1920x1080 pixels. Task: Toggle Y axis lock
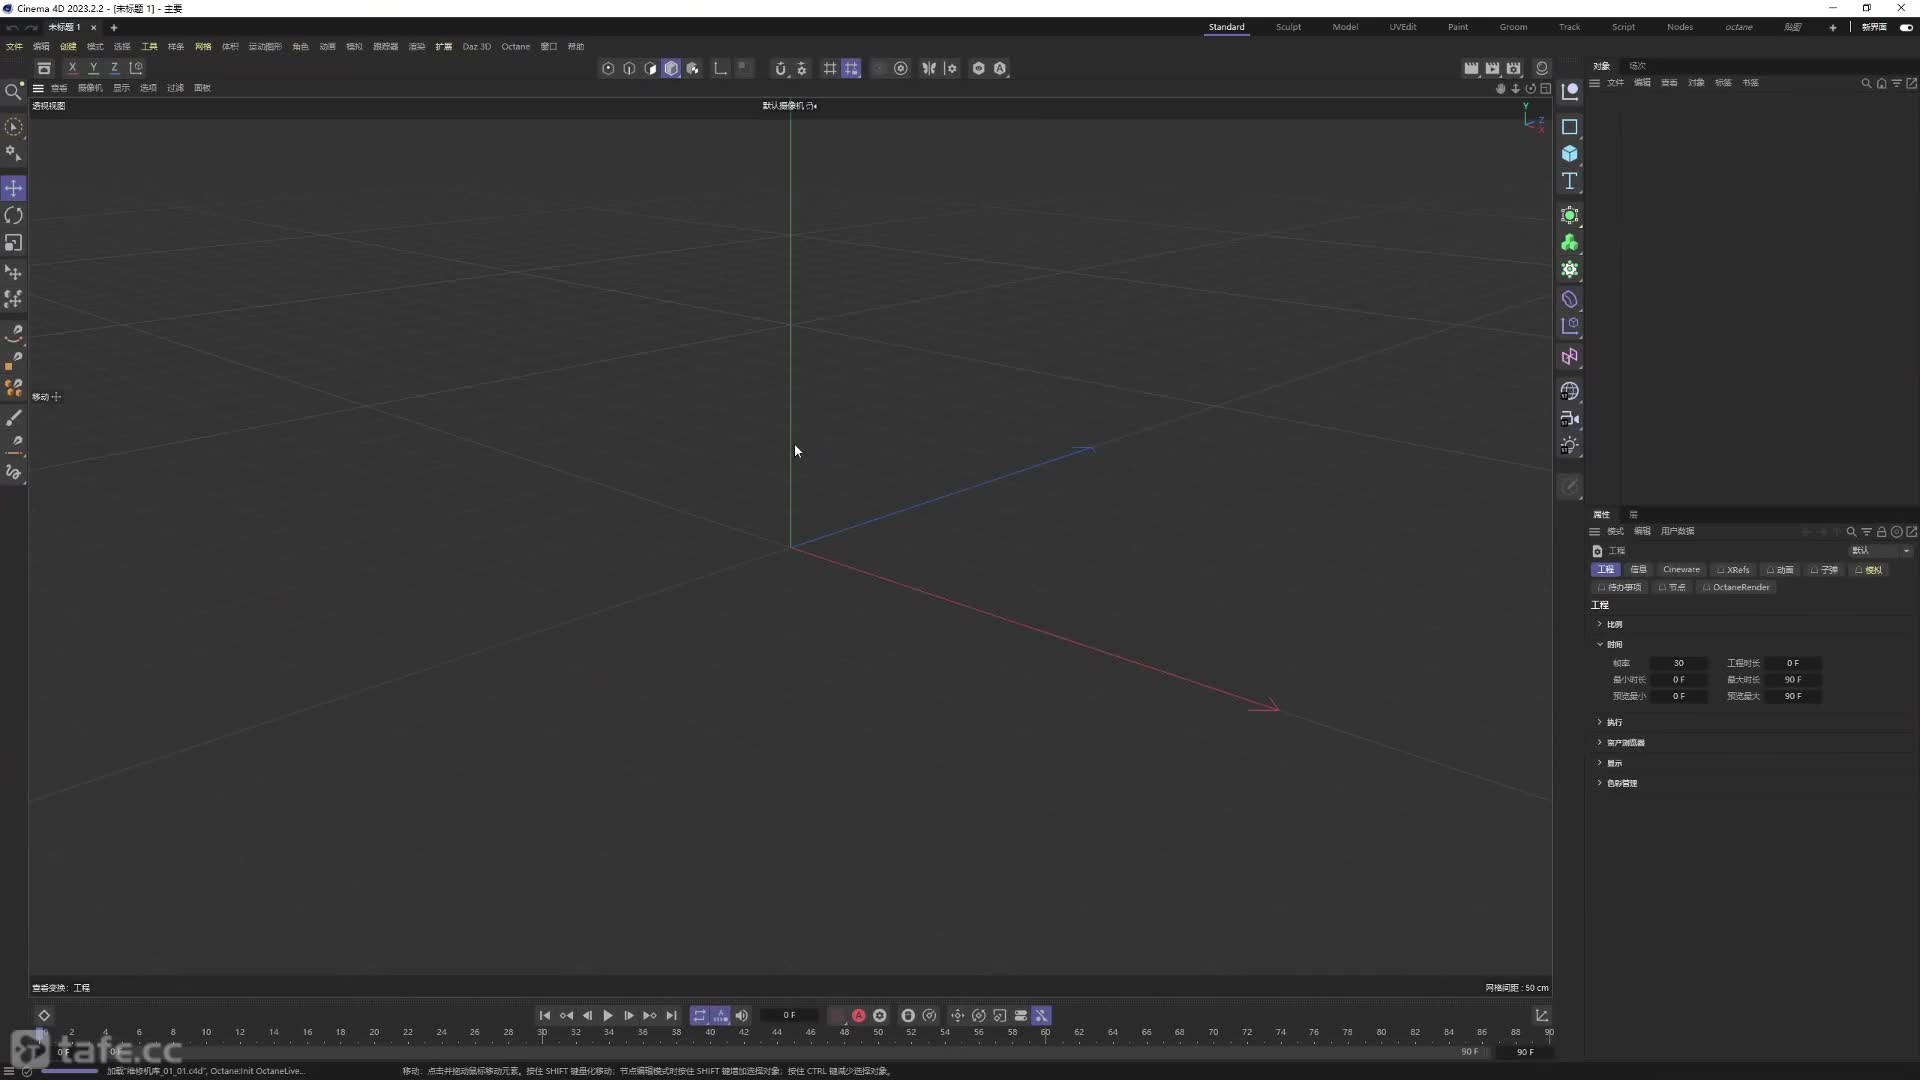93,68
